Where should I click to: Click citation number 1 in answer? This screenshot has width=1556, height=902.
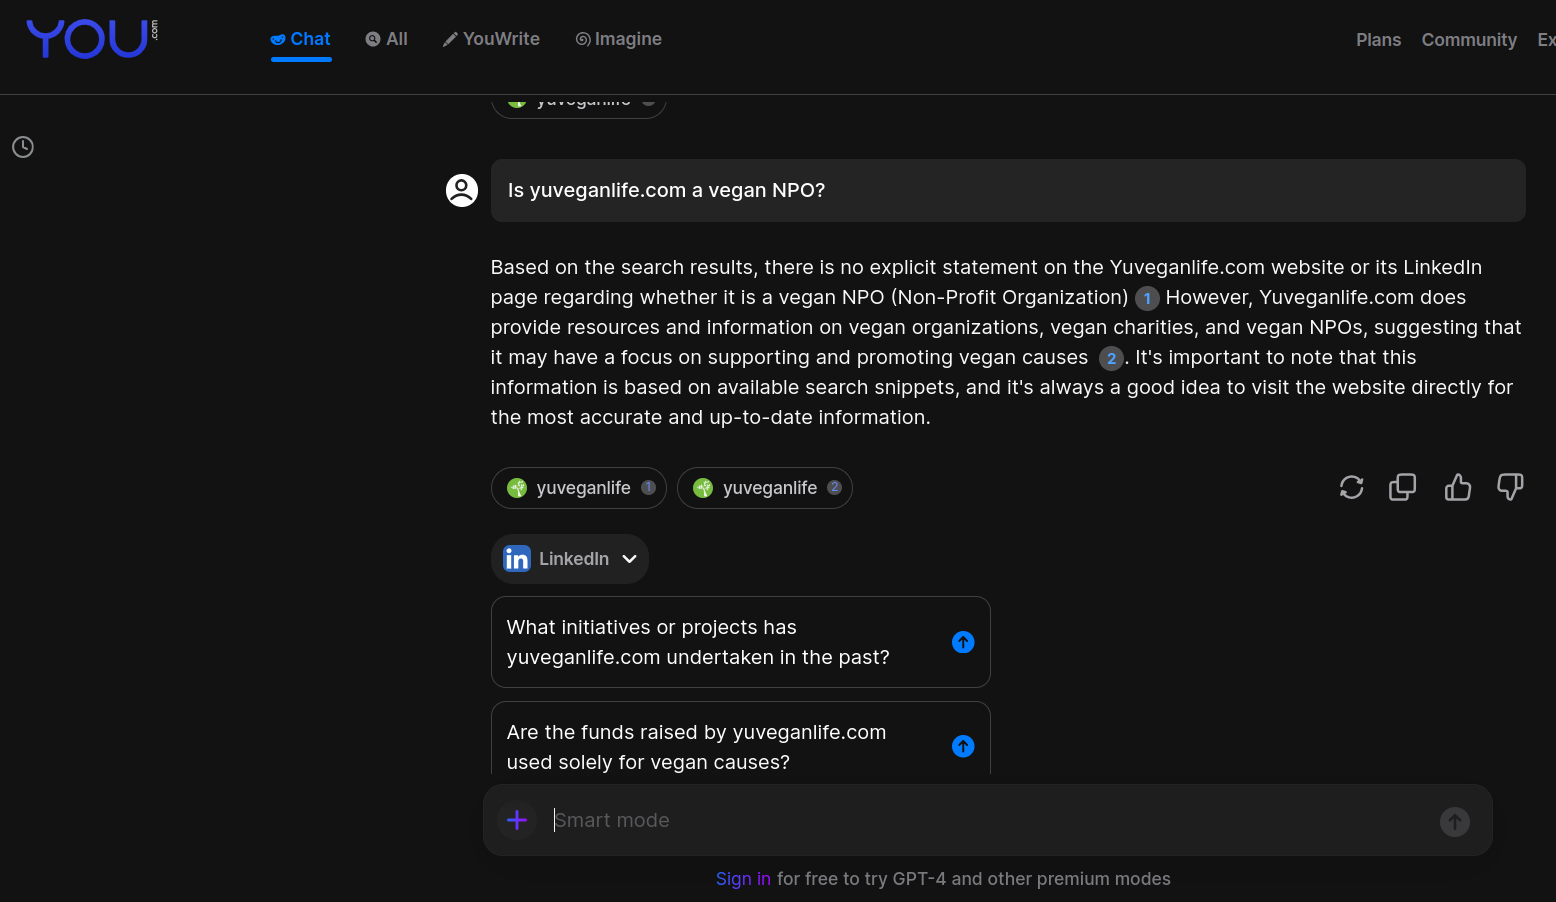coord(1147,298)
